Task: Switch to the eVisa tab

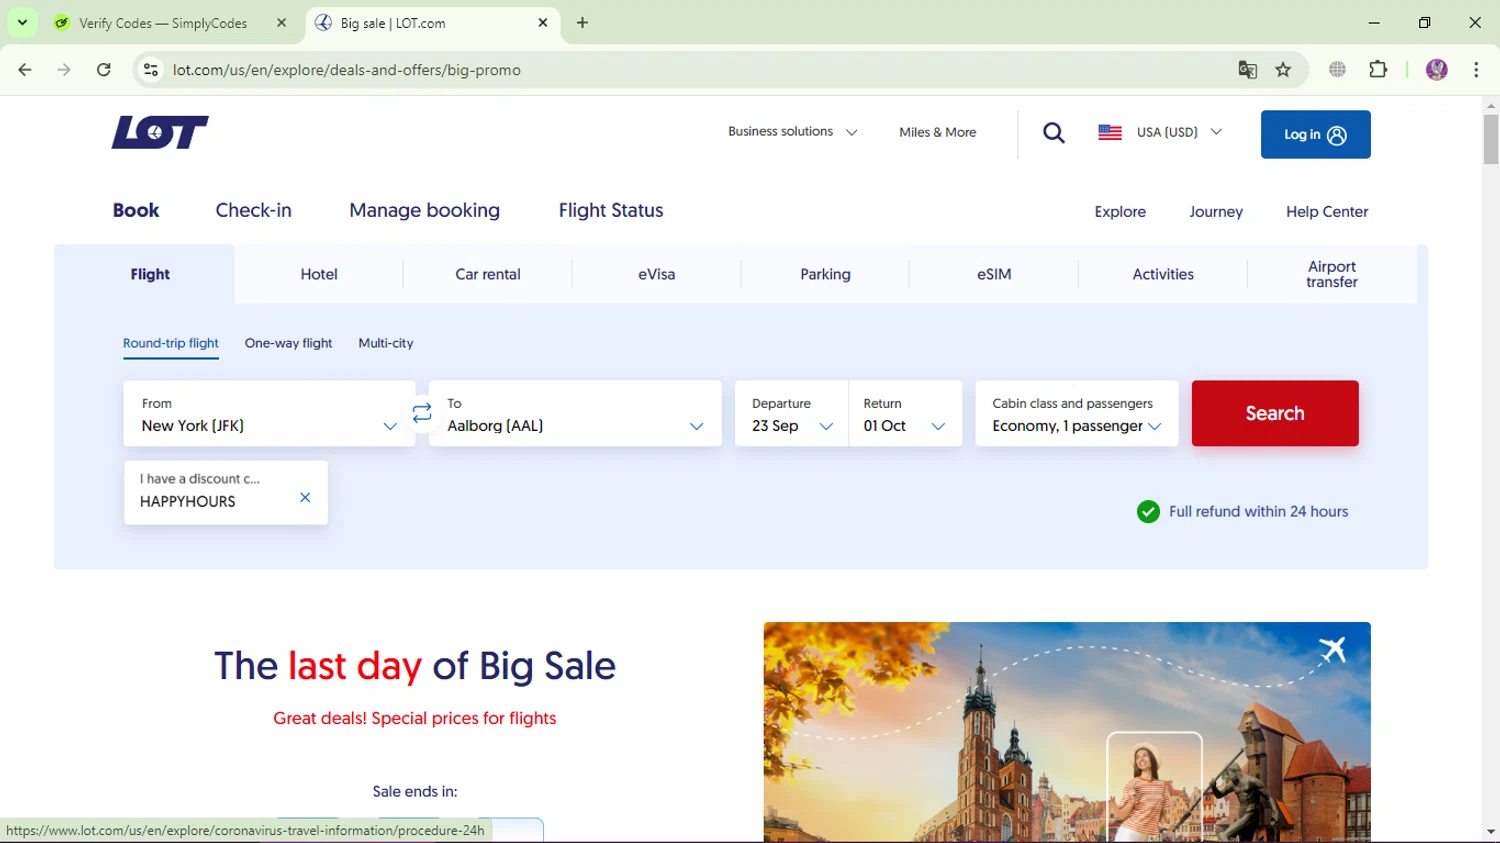Action: click(657, 274)
